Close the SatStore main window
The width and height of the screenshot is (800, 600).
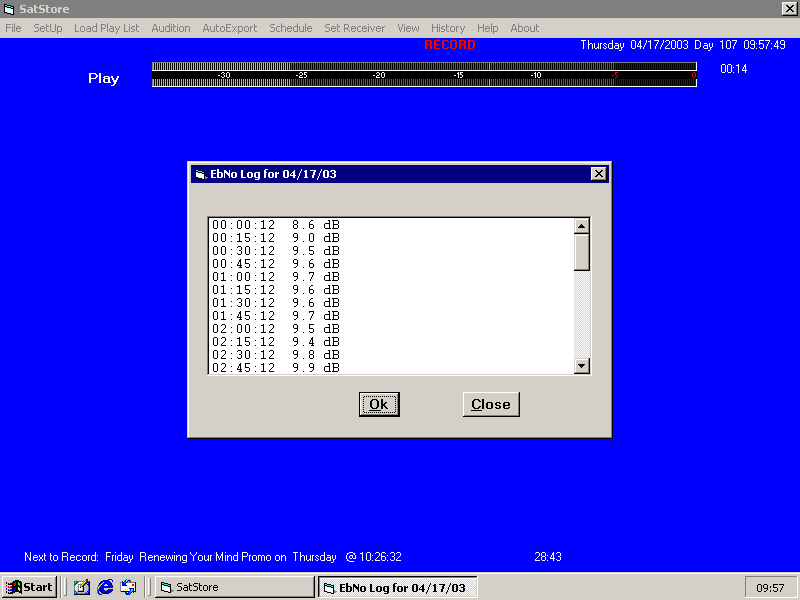click(789, 9)
